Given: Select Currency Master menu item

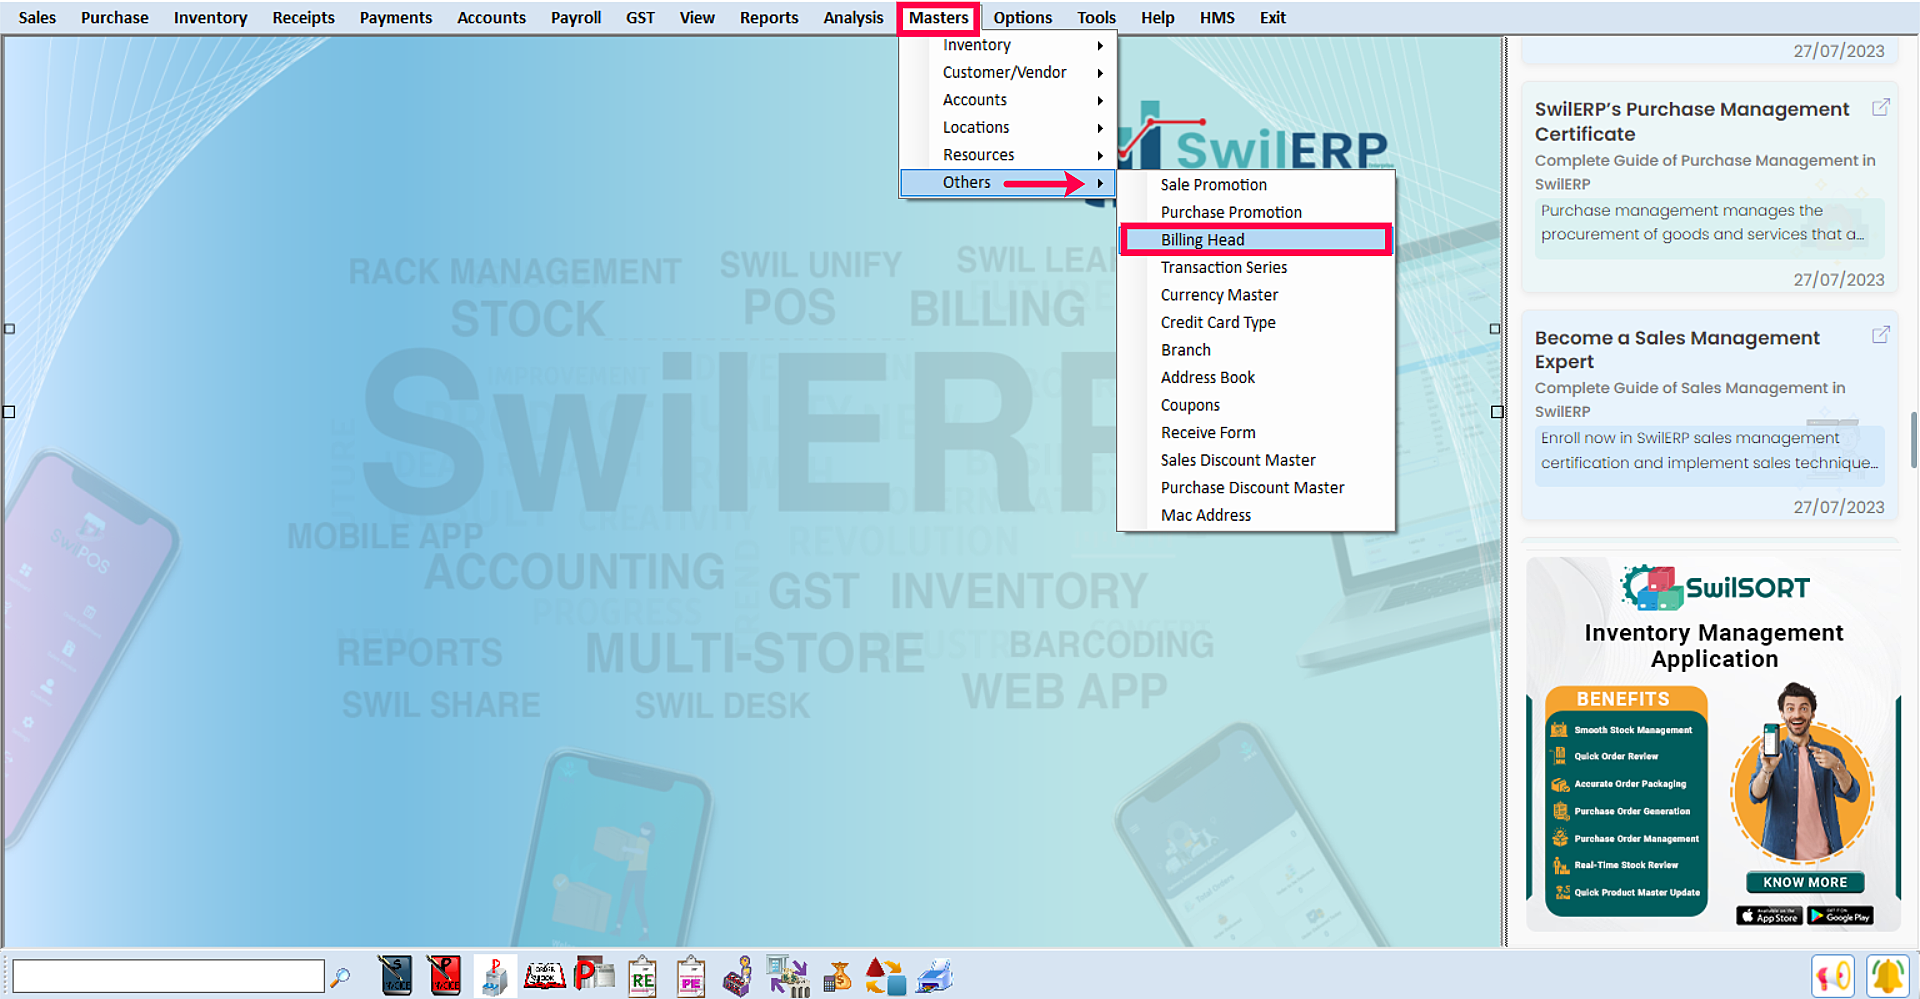Looking at the screenshot, I should [1256, 295].
